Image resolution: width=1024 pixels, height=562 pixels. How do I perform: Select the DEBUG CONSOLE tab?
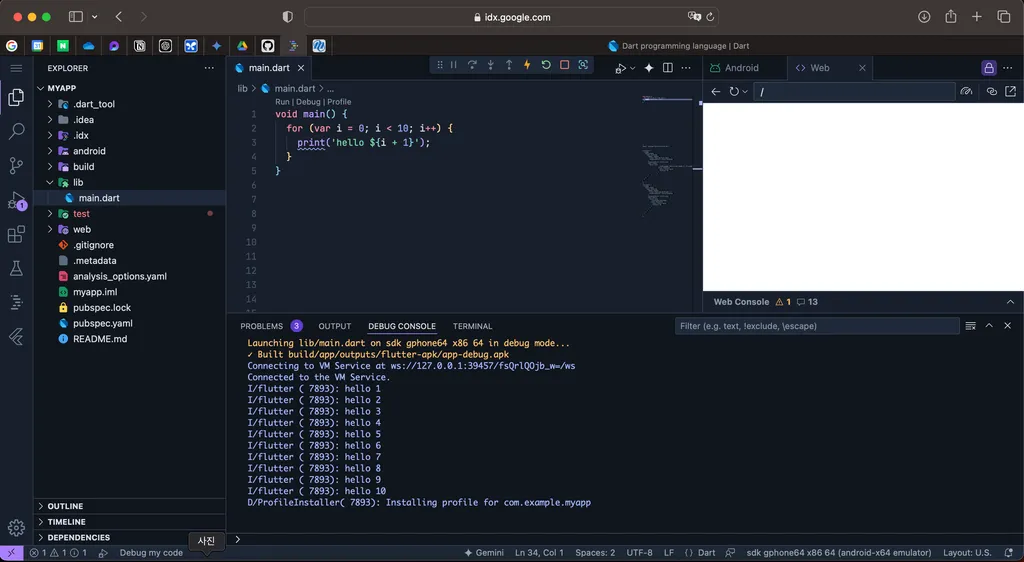(402, 326)
